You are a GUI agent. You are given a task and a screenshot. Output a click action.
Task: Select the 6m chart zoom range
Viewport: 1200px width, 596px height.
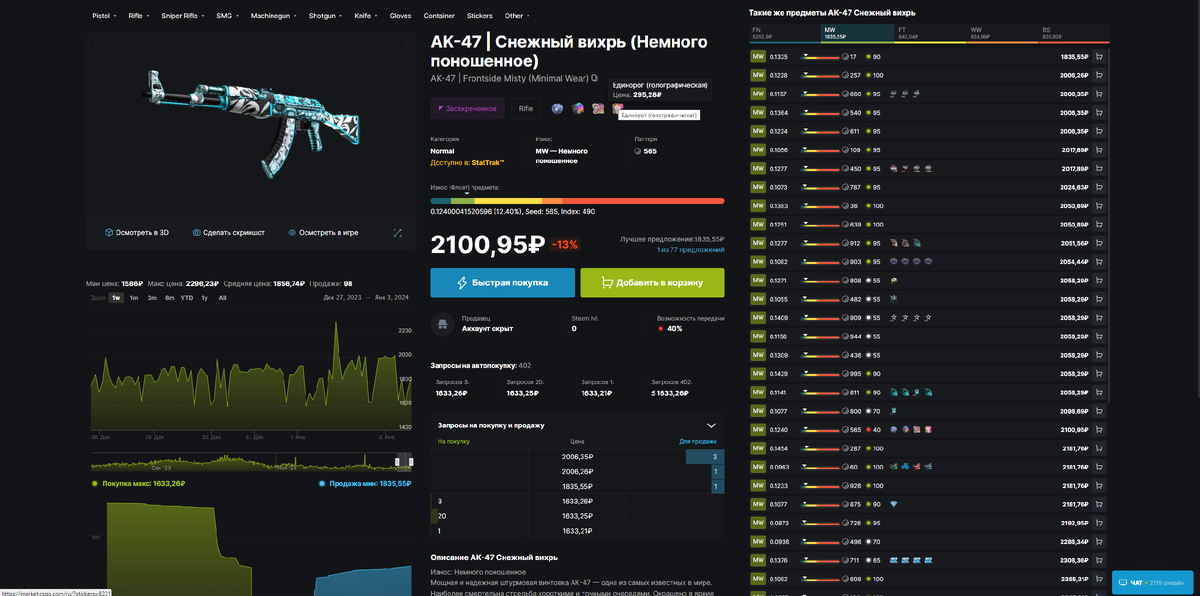[x=170, y=298]
